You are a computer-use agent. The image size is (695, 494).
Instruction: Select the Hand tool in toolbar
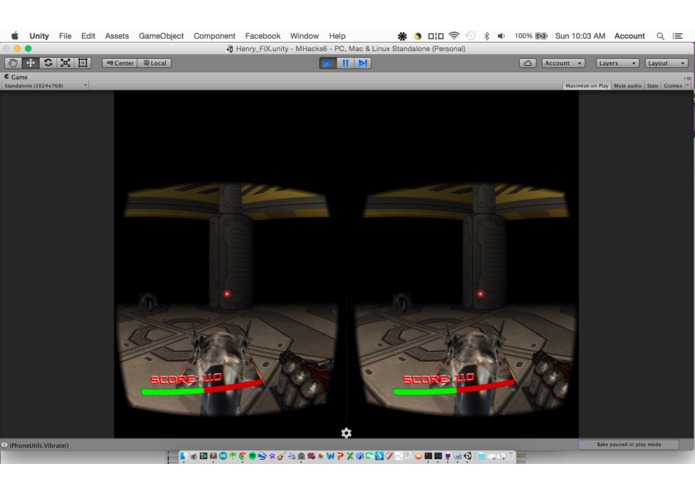[13, 63]
